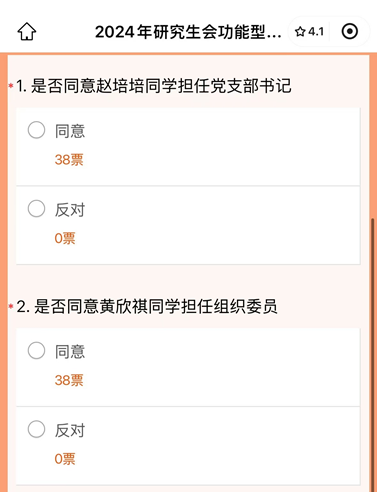Screen dimensions: 377x492
Task: Click the star rating 4.1 icon
Action: point(309,32)
